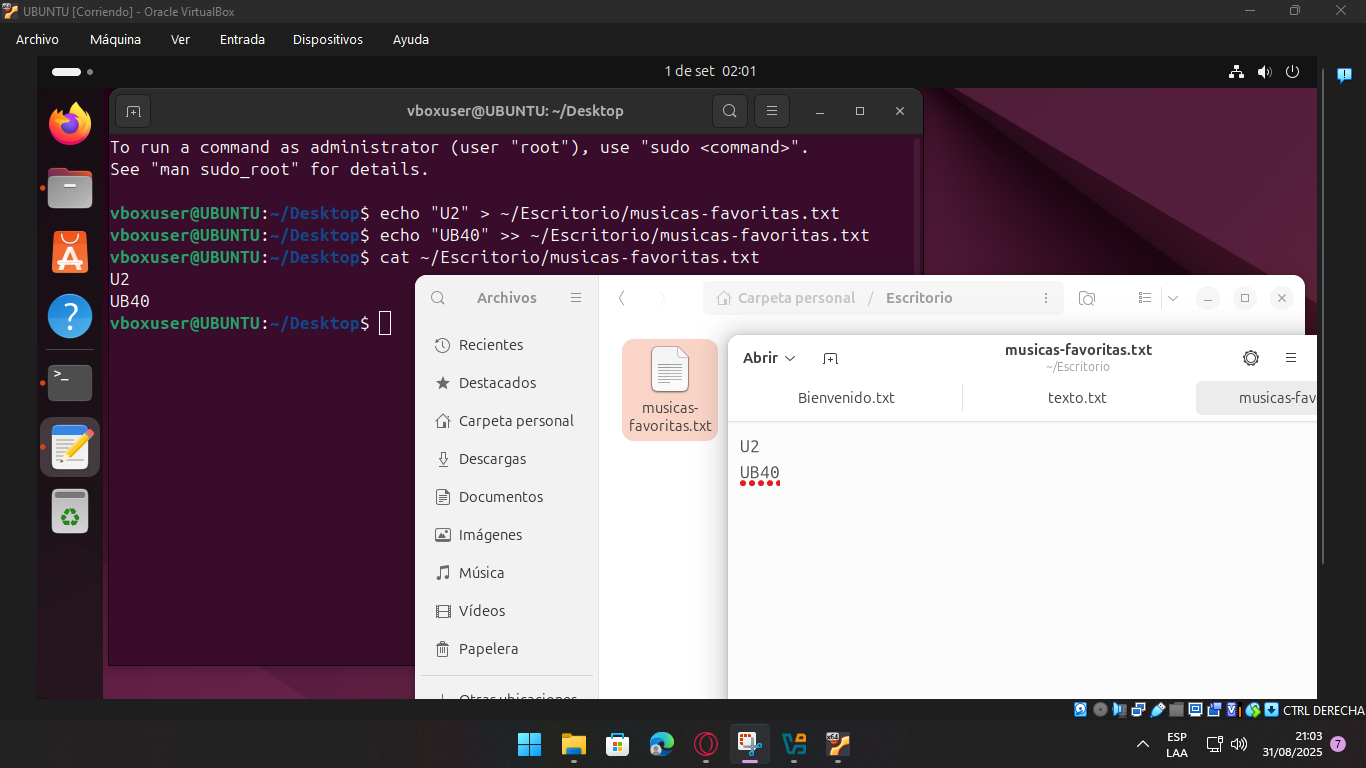1366x768 pixels.
Task: Open Descargas folder in sidebar
Action: [x=509, y=459]
